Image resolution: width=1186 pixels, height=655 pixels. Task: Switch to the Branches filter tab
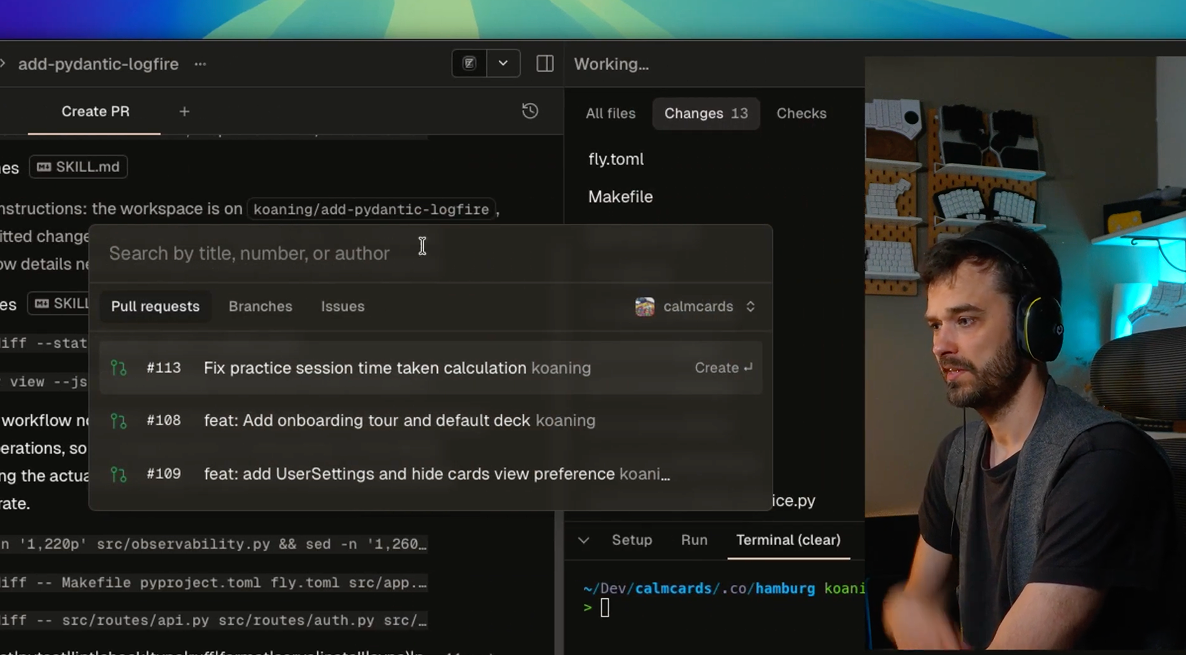pos(260,306)
